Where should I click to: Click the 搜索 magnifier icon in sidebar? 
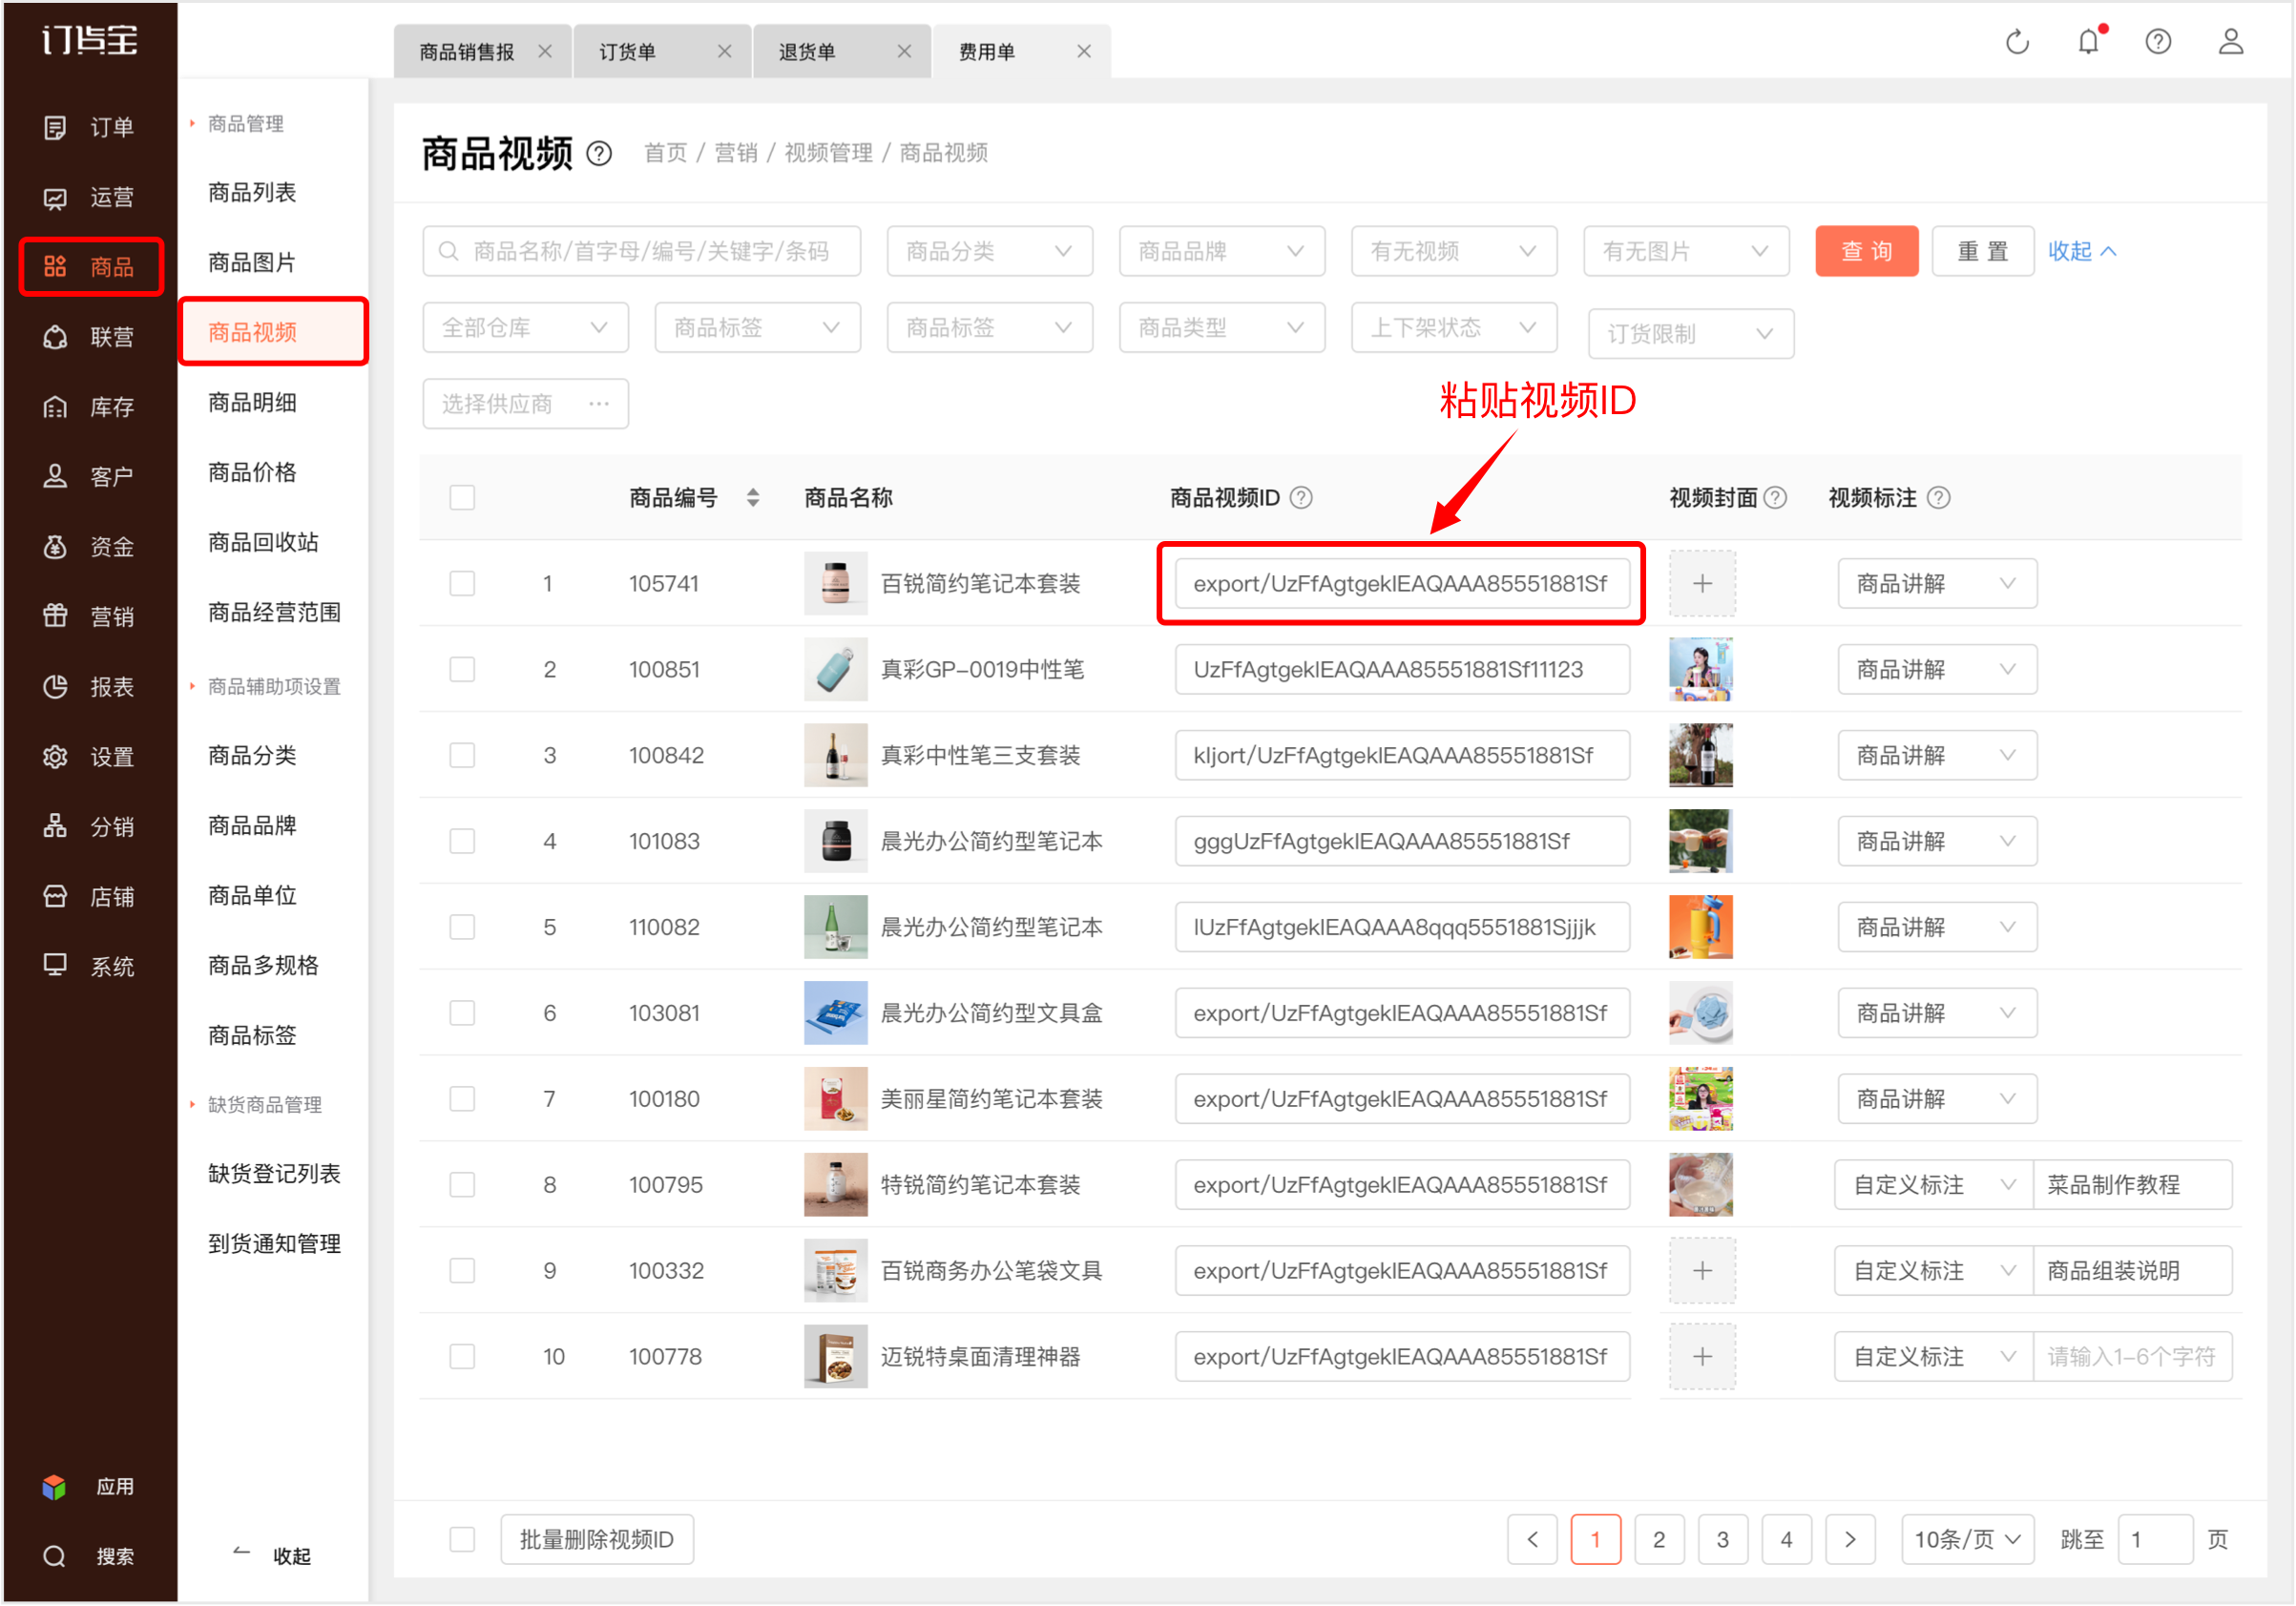(x=55, y=1556)
